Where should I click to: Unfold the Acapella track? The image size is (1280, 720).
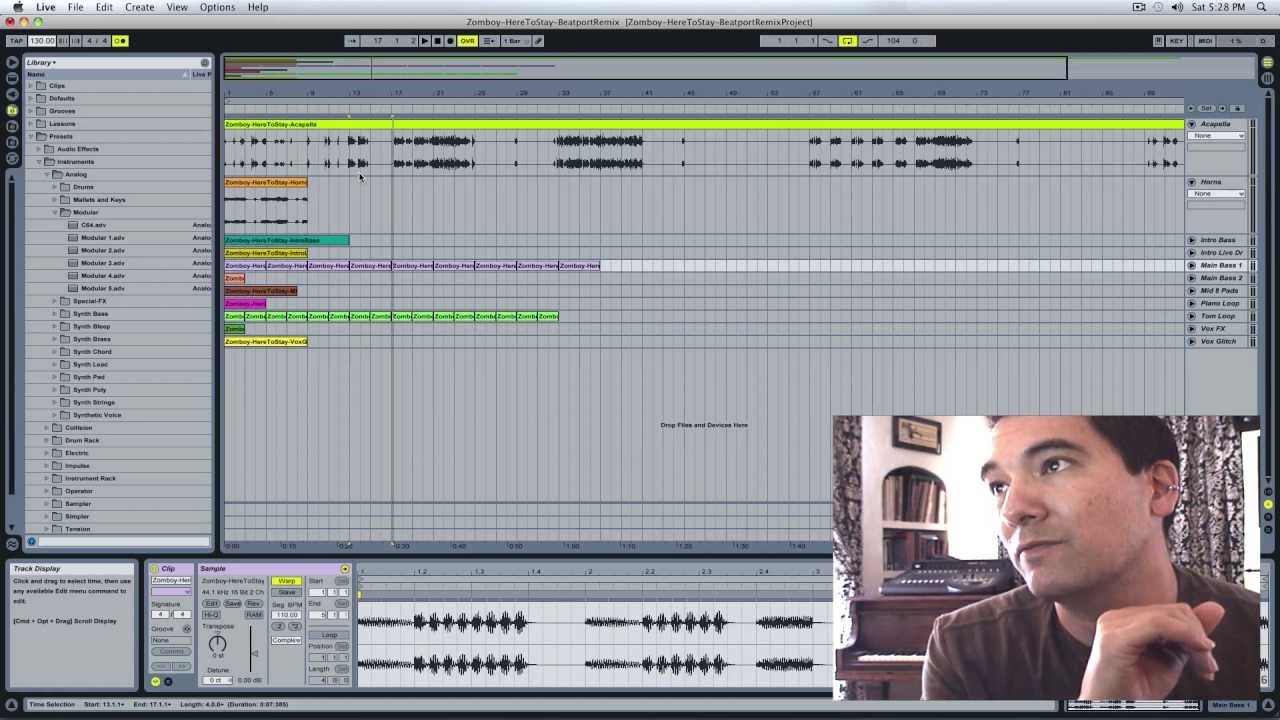(1191, 124)
